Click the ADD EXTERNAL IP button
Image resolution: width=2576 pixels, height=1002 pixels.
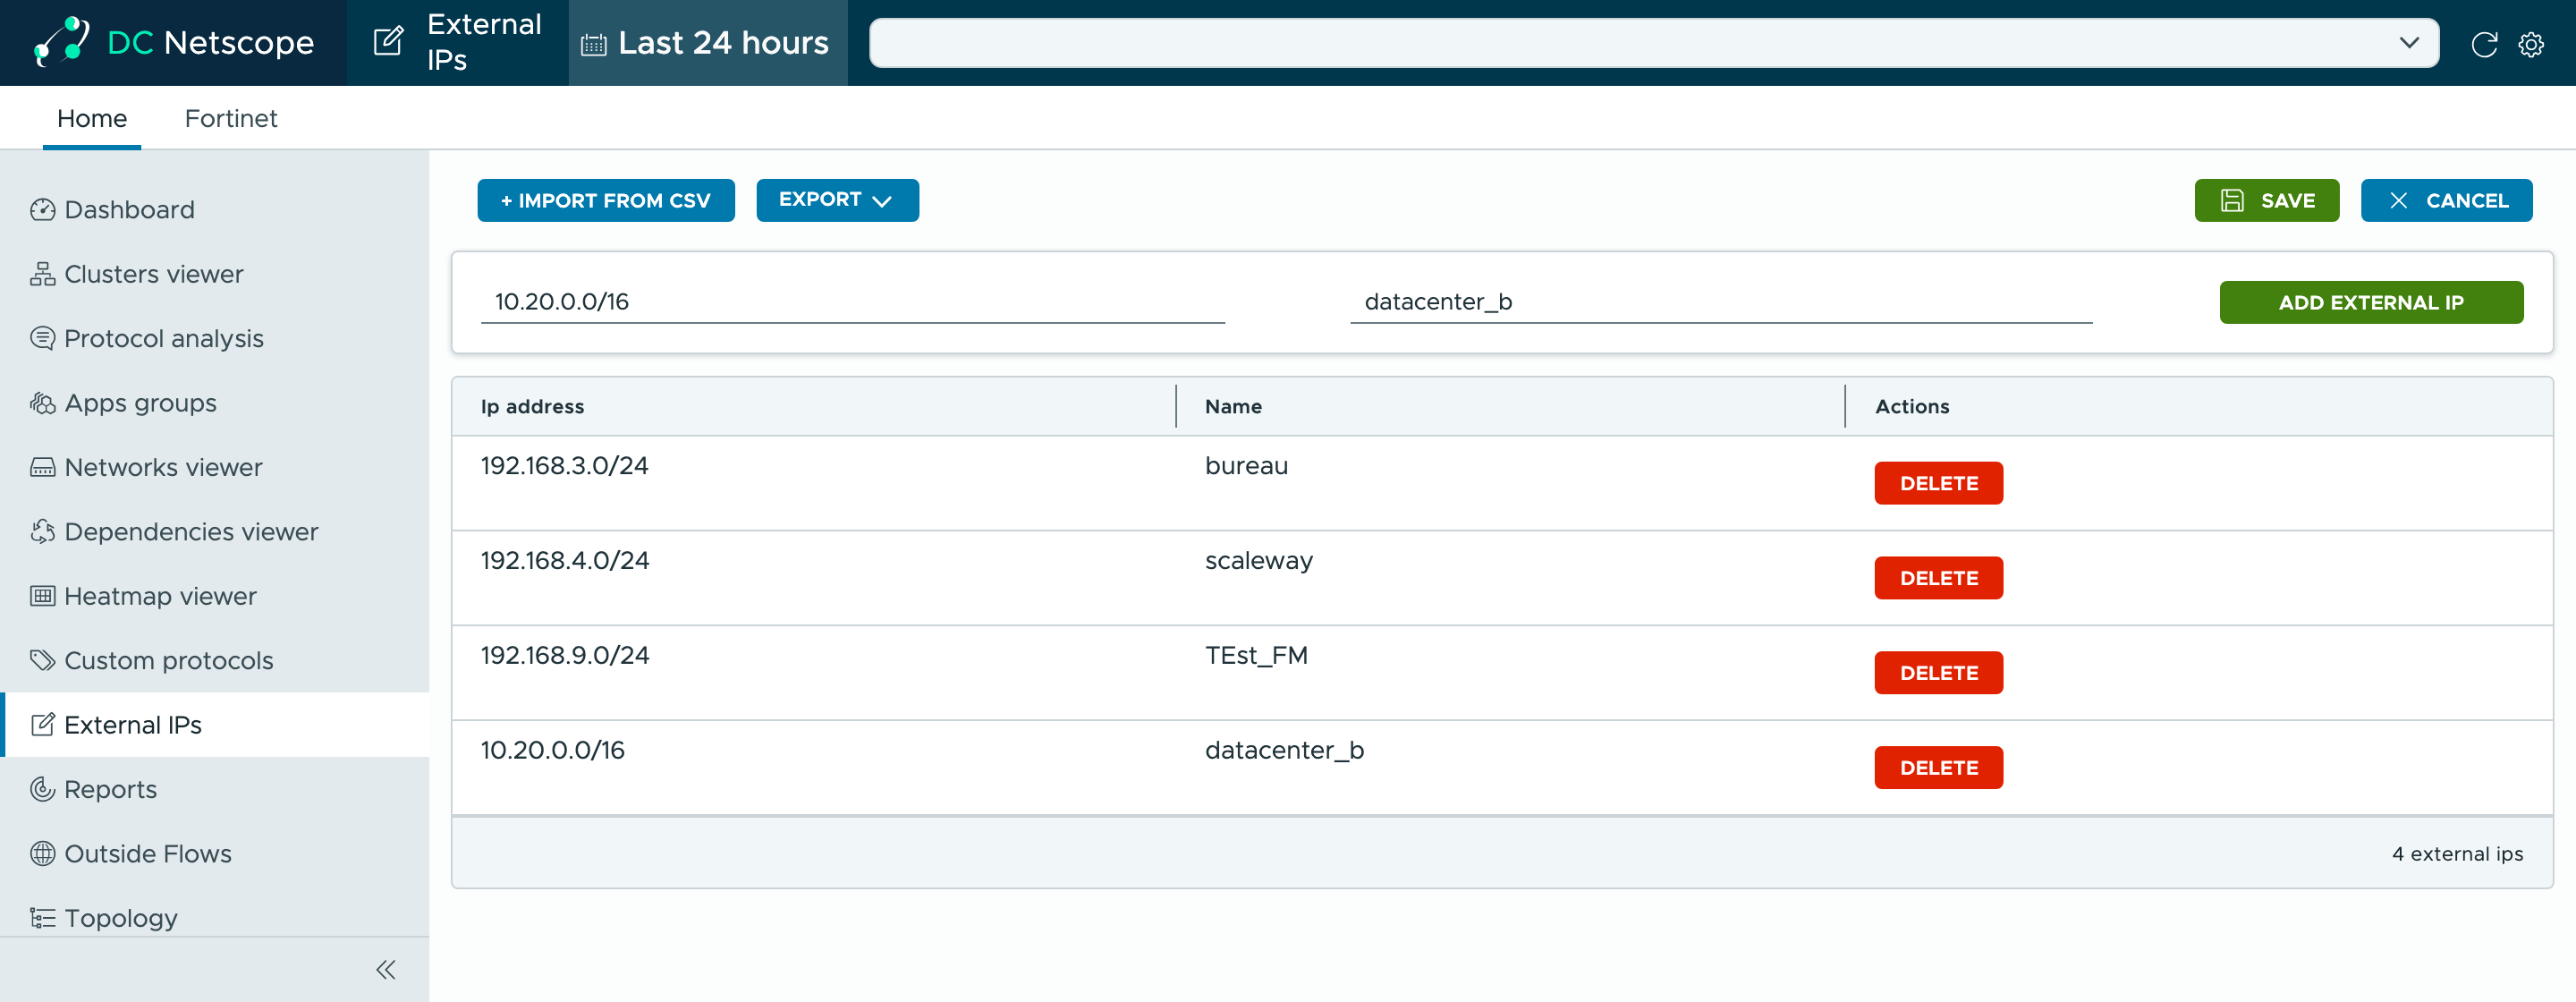tap(2371, 302)
